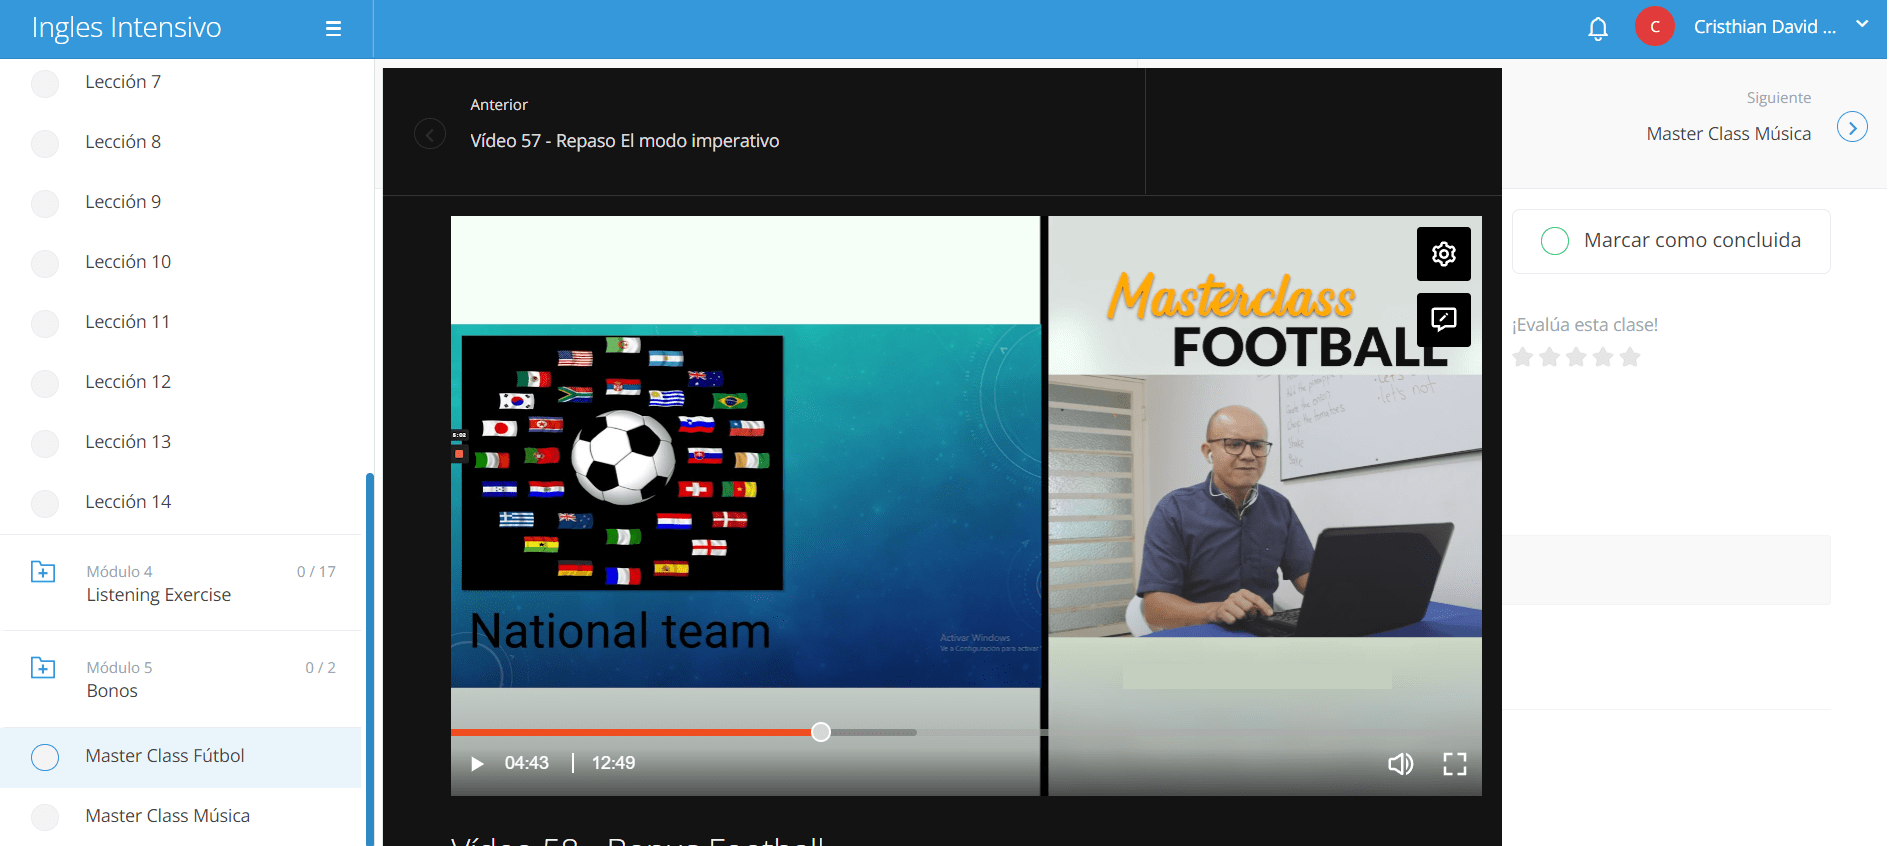Open Lección 12 in sidebar
The width and height of the screenshot is (1890, 846).
[x=128, y=382]
